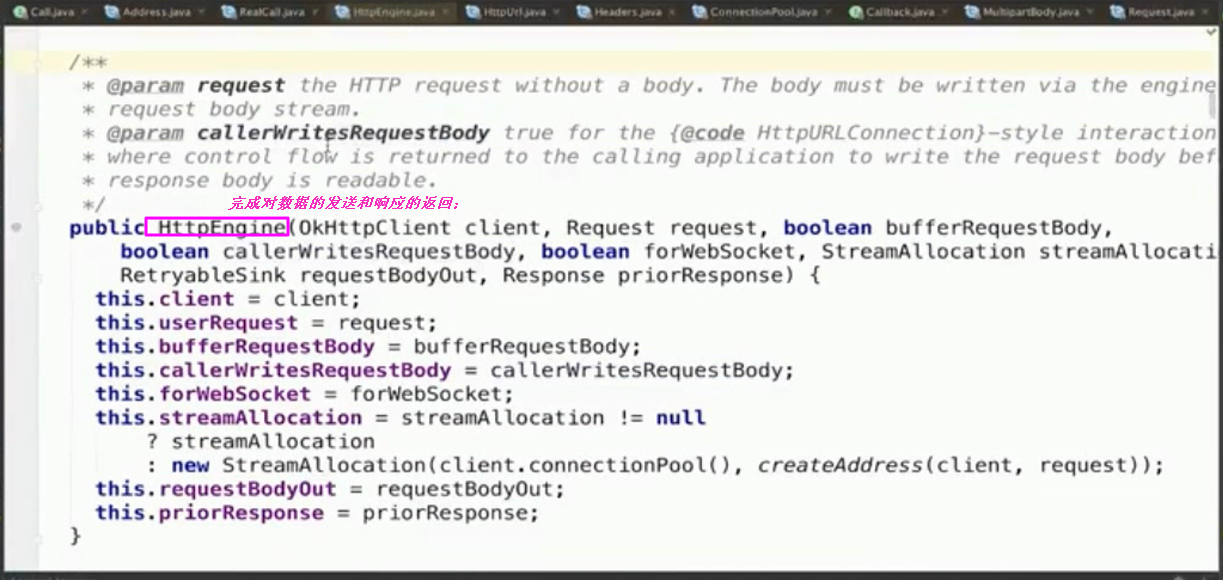Close the Address.java tab
This screenshot has height=580, width=1223.
201,13
